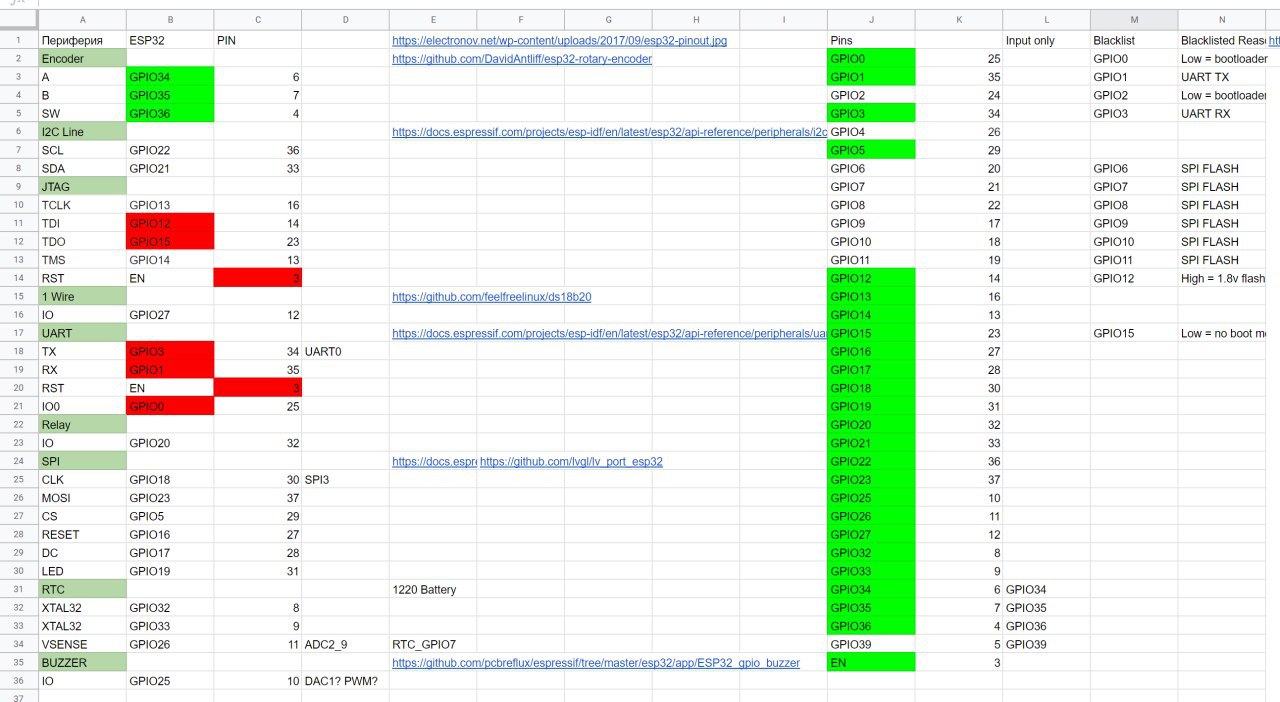Open the espressif uart docs link in row 17

(x=609, y=334)
